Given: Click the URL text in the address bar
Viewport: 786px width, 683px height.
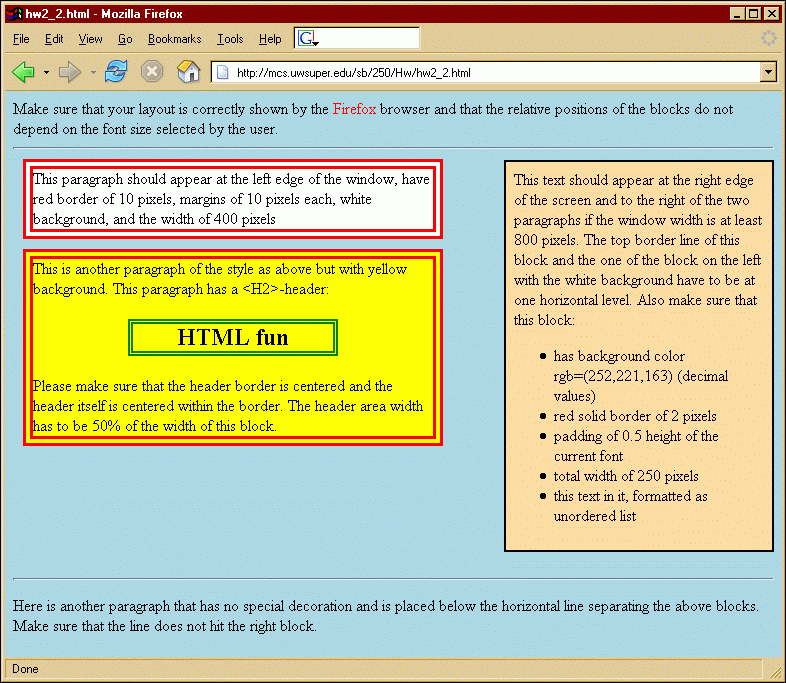Looking at the screenshot, I should (354, 73).
